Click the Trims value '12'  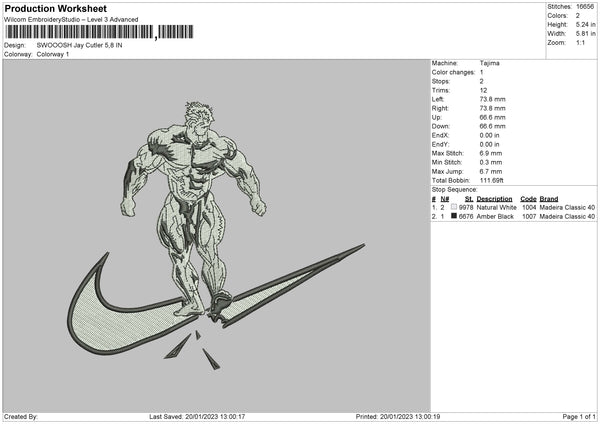tap(483, 90)
